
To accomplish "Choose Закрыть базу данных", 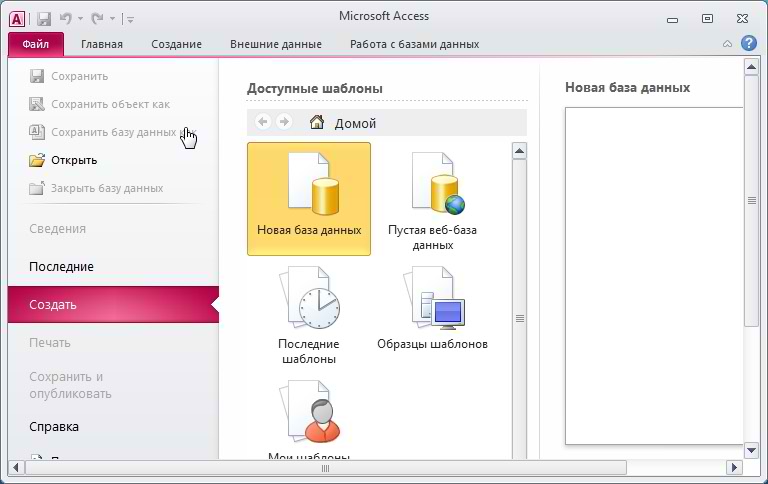I will (x=96, y=188).
